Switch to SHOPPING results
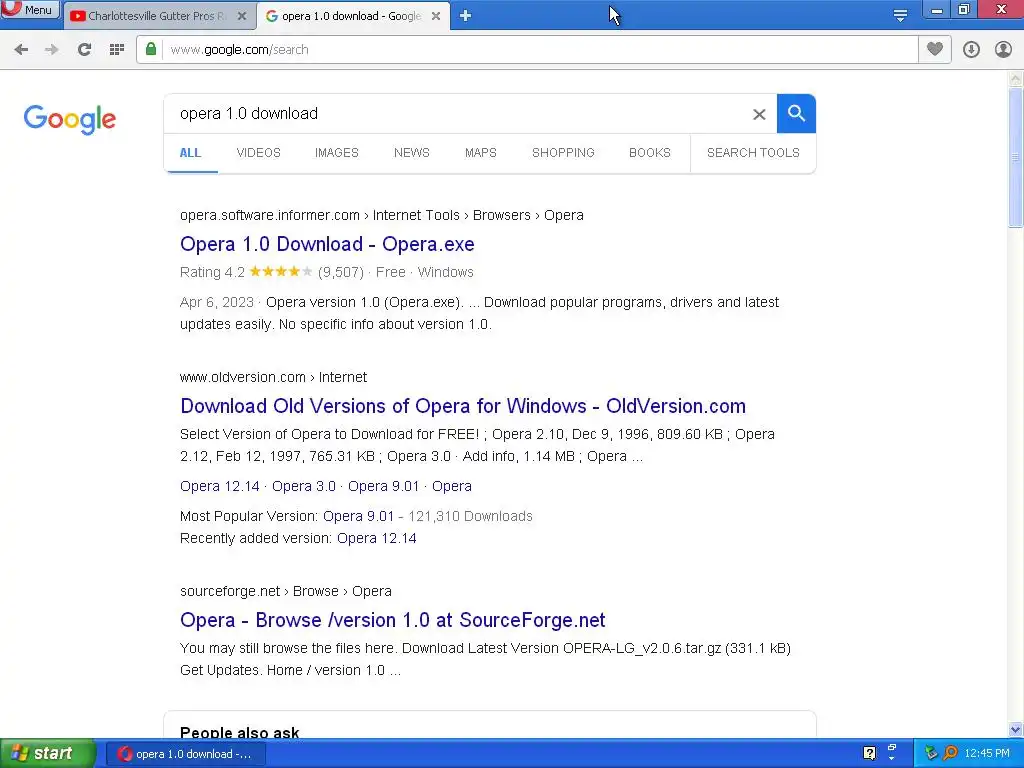1024x768 pixels. tap(563, 153)
